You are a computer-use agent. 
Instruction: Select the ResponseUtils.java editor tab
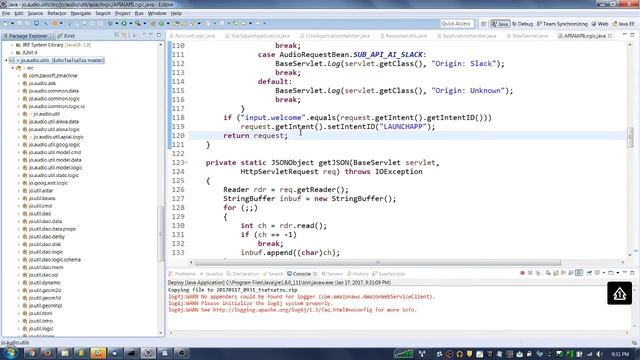403,36
